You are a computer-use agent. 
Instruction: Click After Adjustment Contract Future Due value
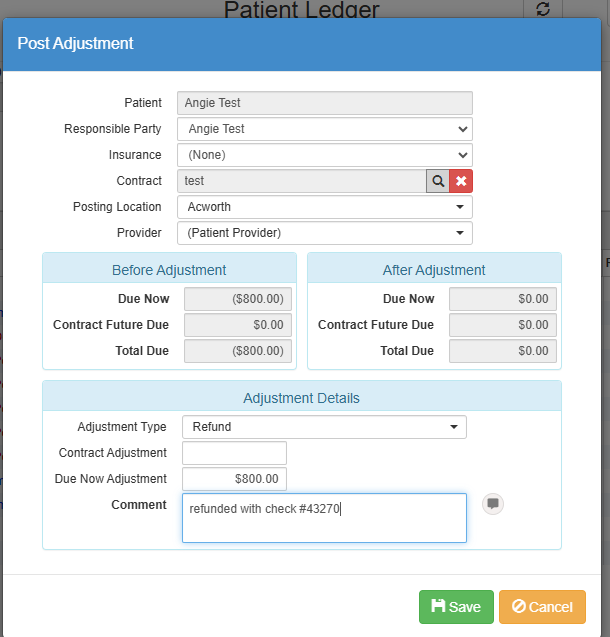[x=503, y=325]
